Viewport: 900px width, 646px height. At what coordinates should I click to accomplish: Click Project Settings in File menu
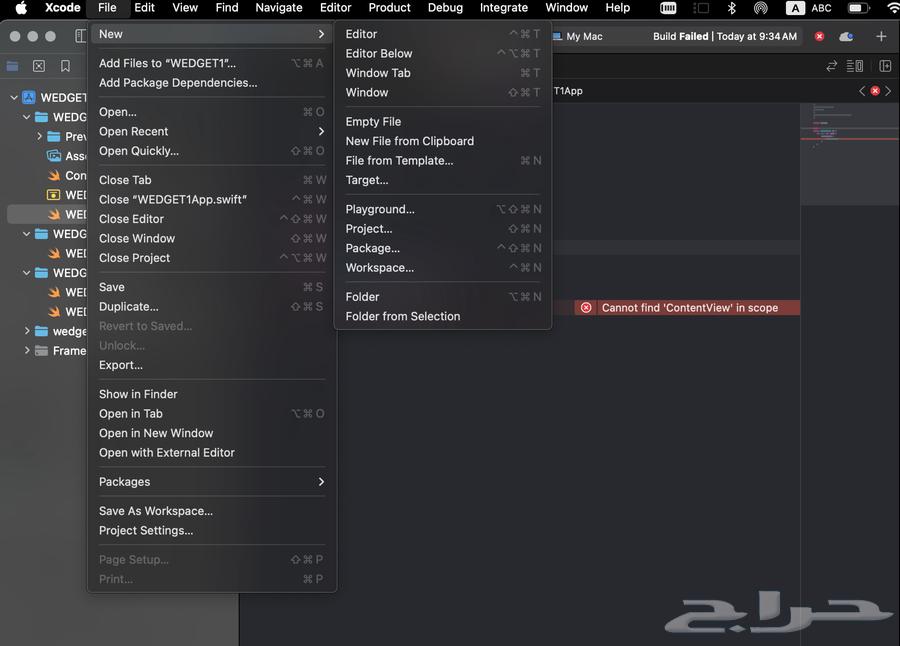click(146, 530)
